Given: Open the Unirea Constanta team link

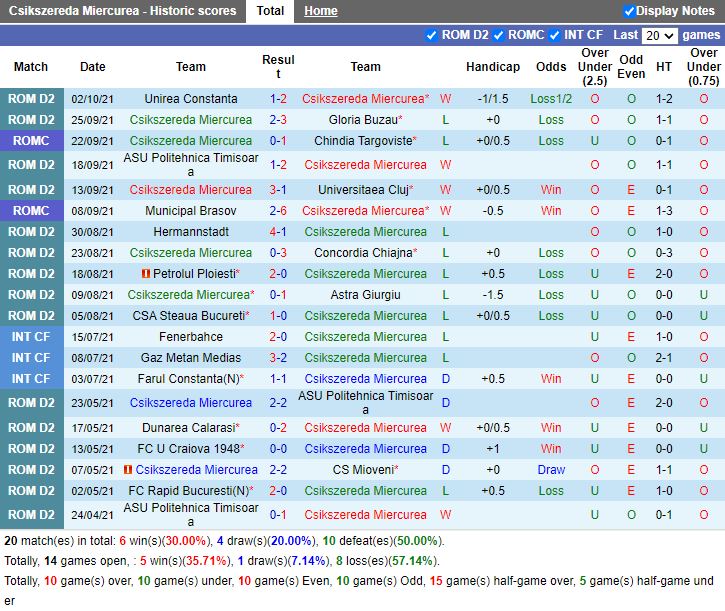Looking at the screenshot, I should tap(191, 99).
